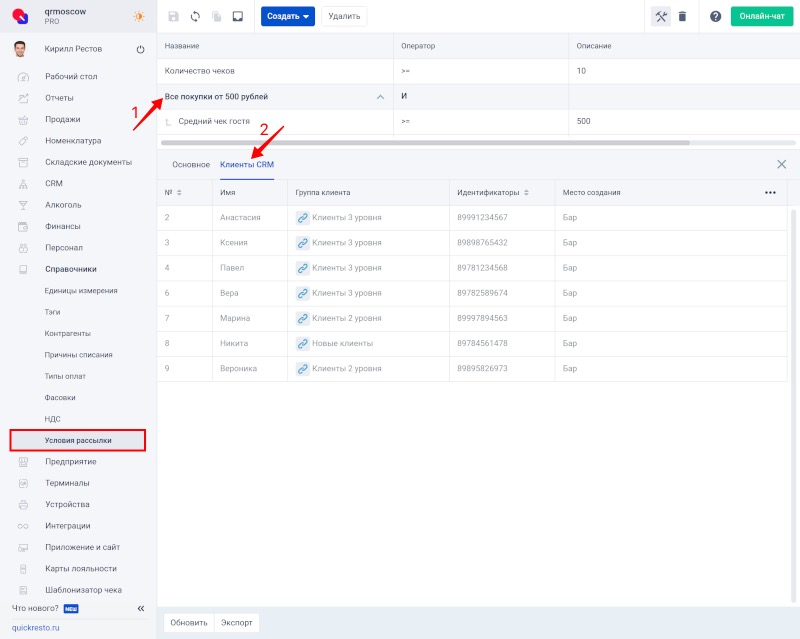
Task: Expand the Отчеты sidebar section
Action: click(x=59, y=98)
